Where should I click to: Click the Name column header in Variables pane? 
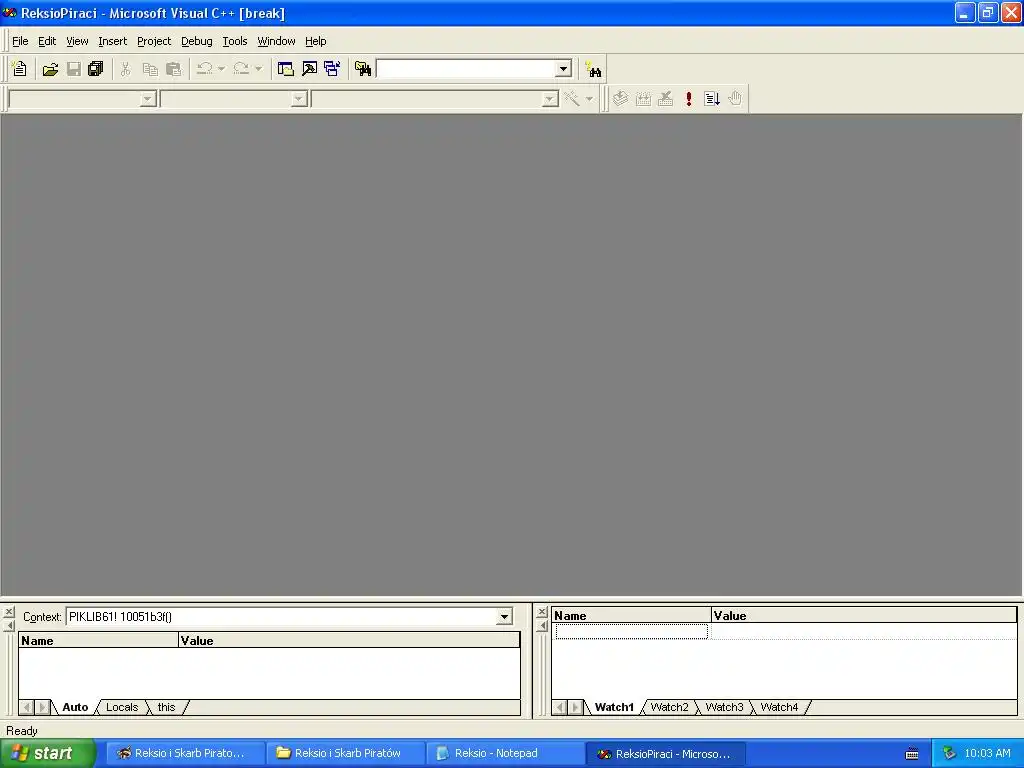tap(98, 641)
